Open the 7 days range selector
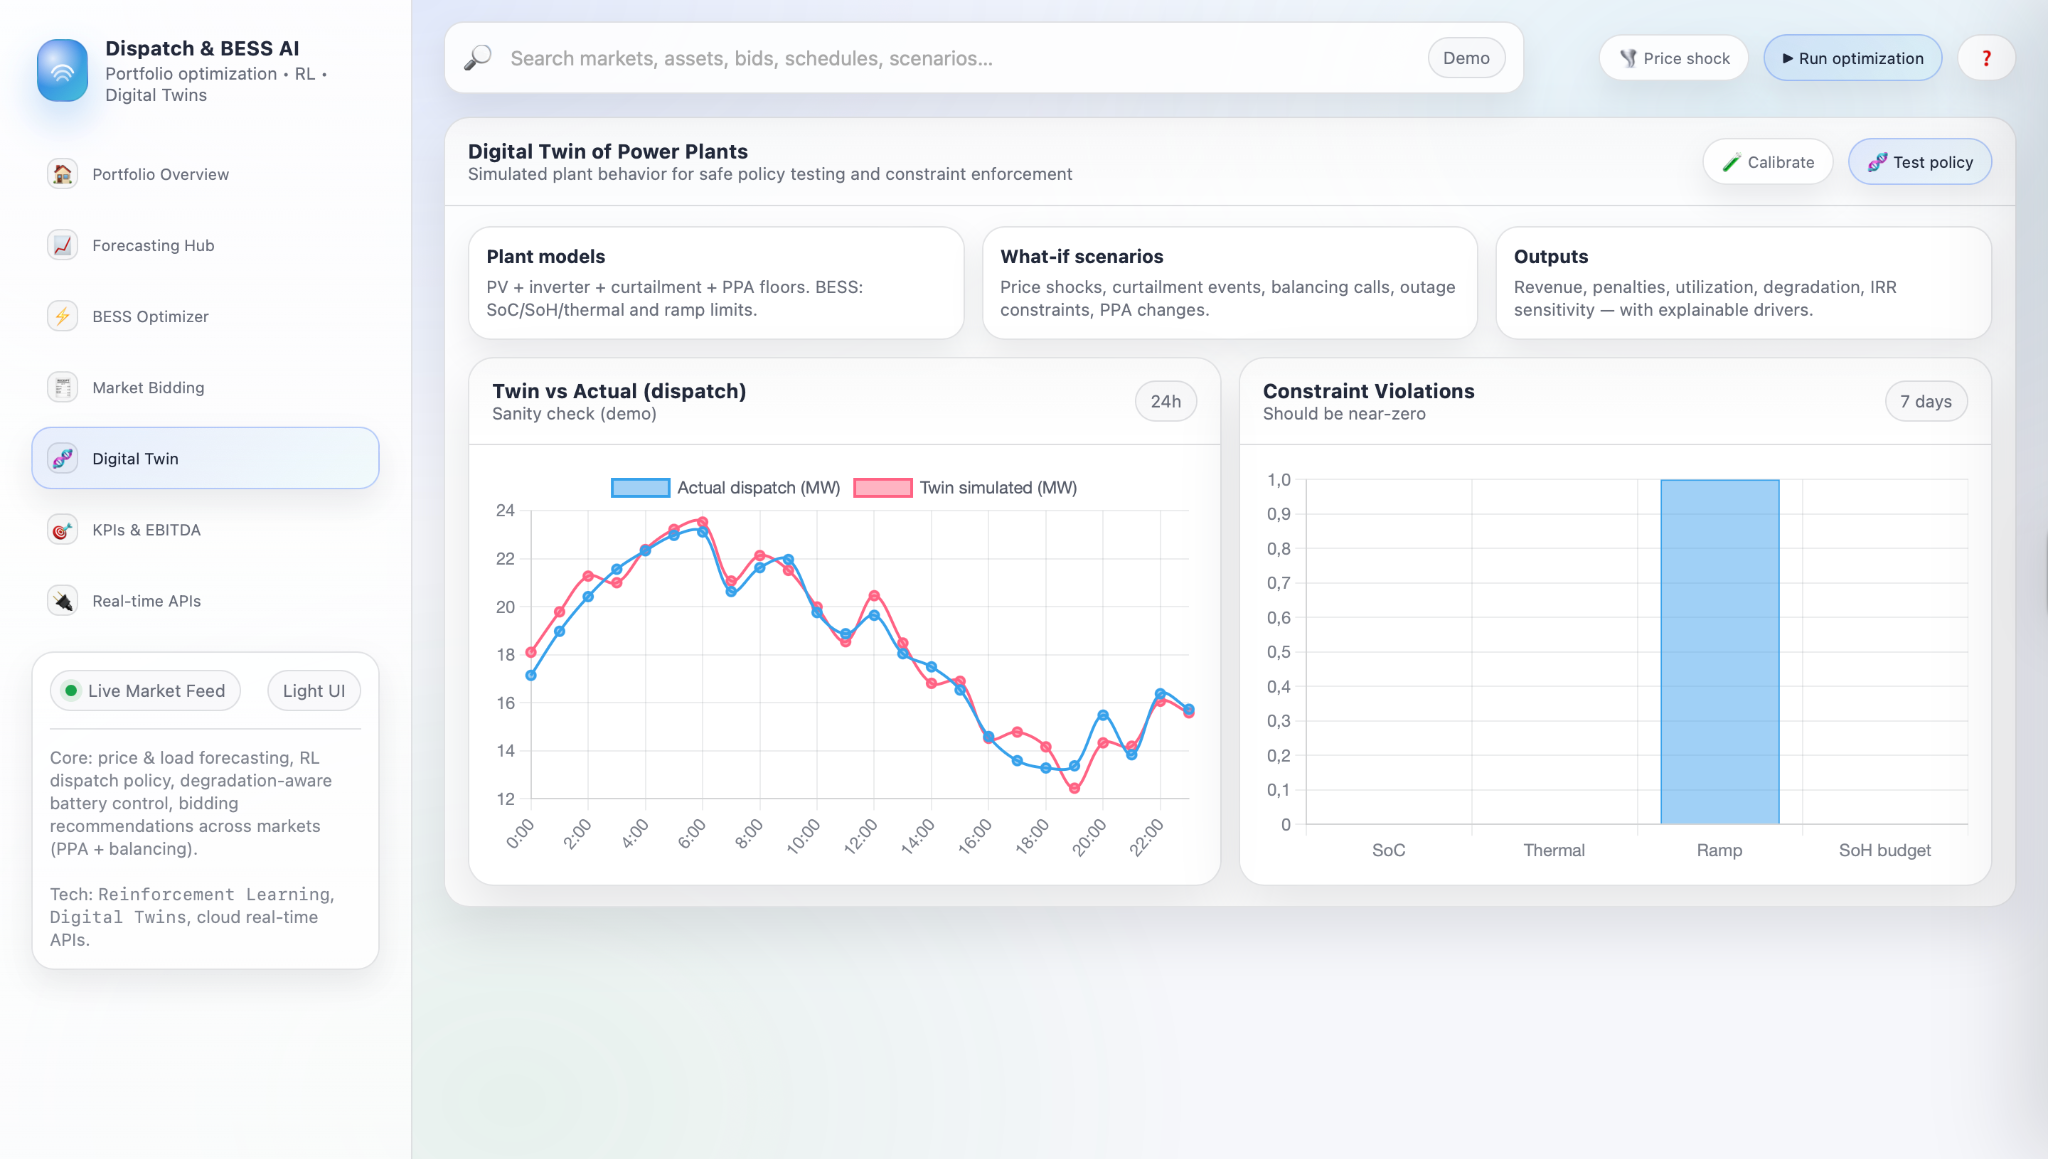This screenshot has width=2048, height=1159. pyautogui.click(x=1925, y=401)
